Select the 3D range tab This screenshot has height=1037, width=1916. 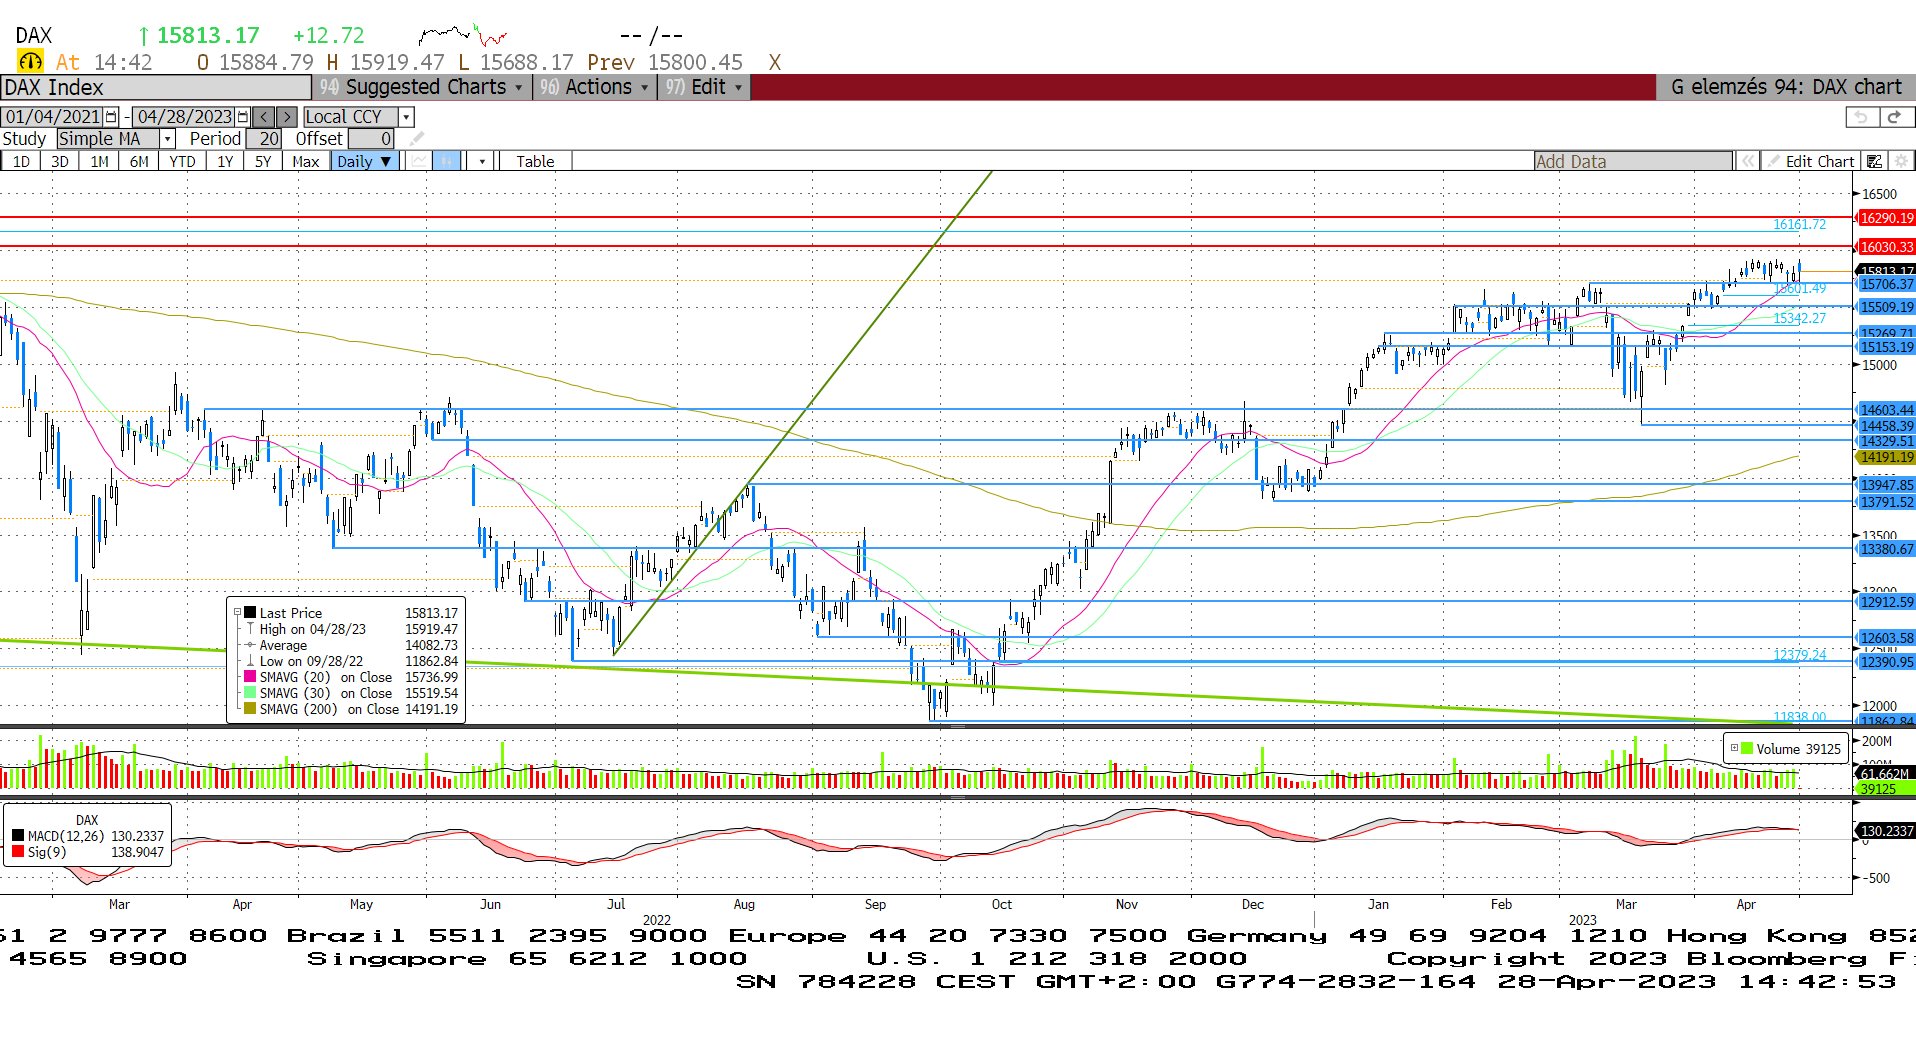coord(60,161)
